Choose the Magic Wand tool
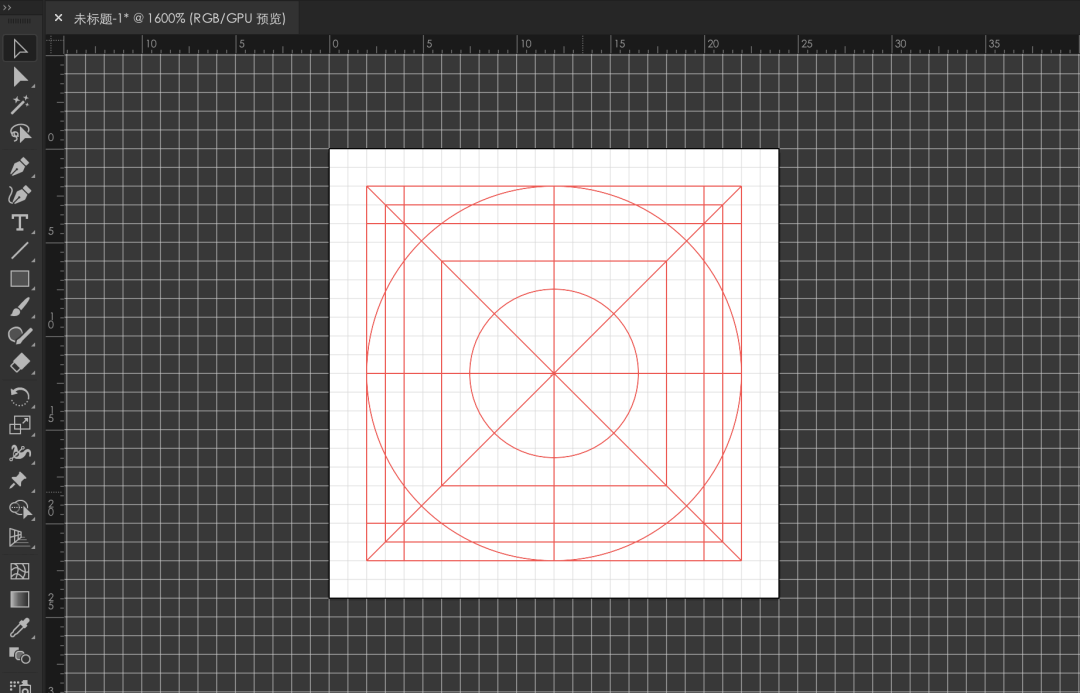1080x693 pixels. (x=19, y=105)
